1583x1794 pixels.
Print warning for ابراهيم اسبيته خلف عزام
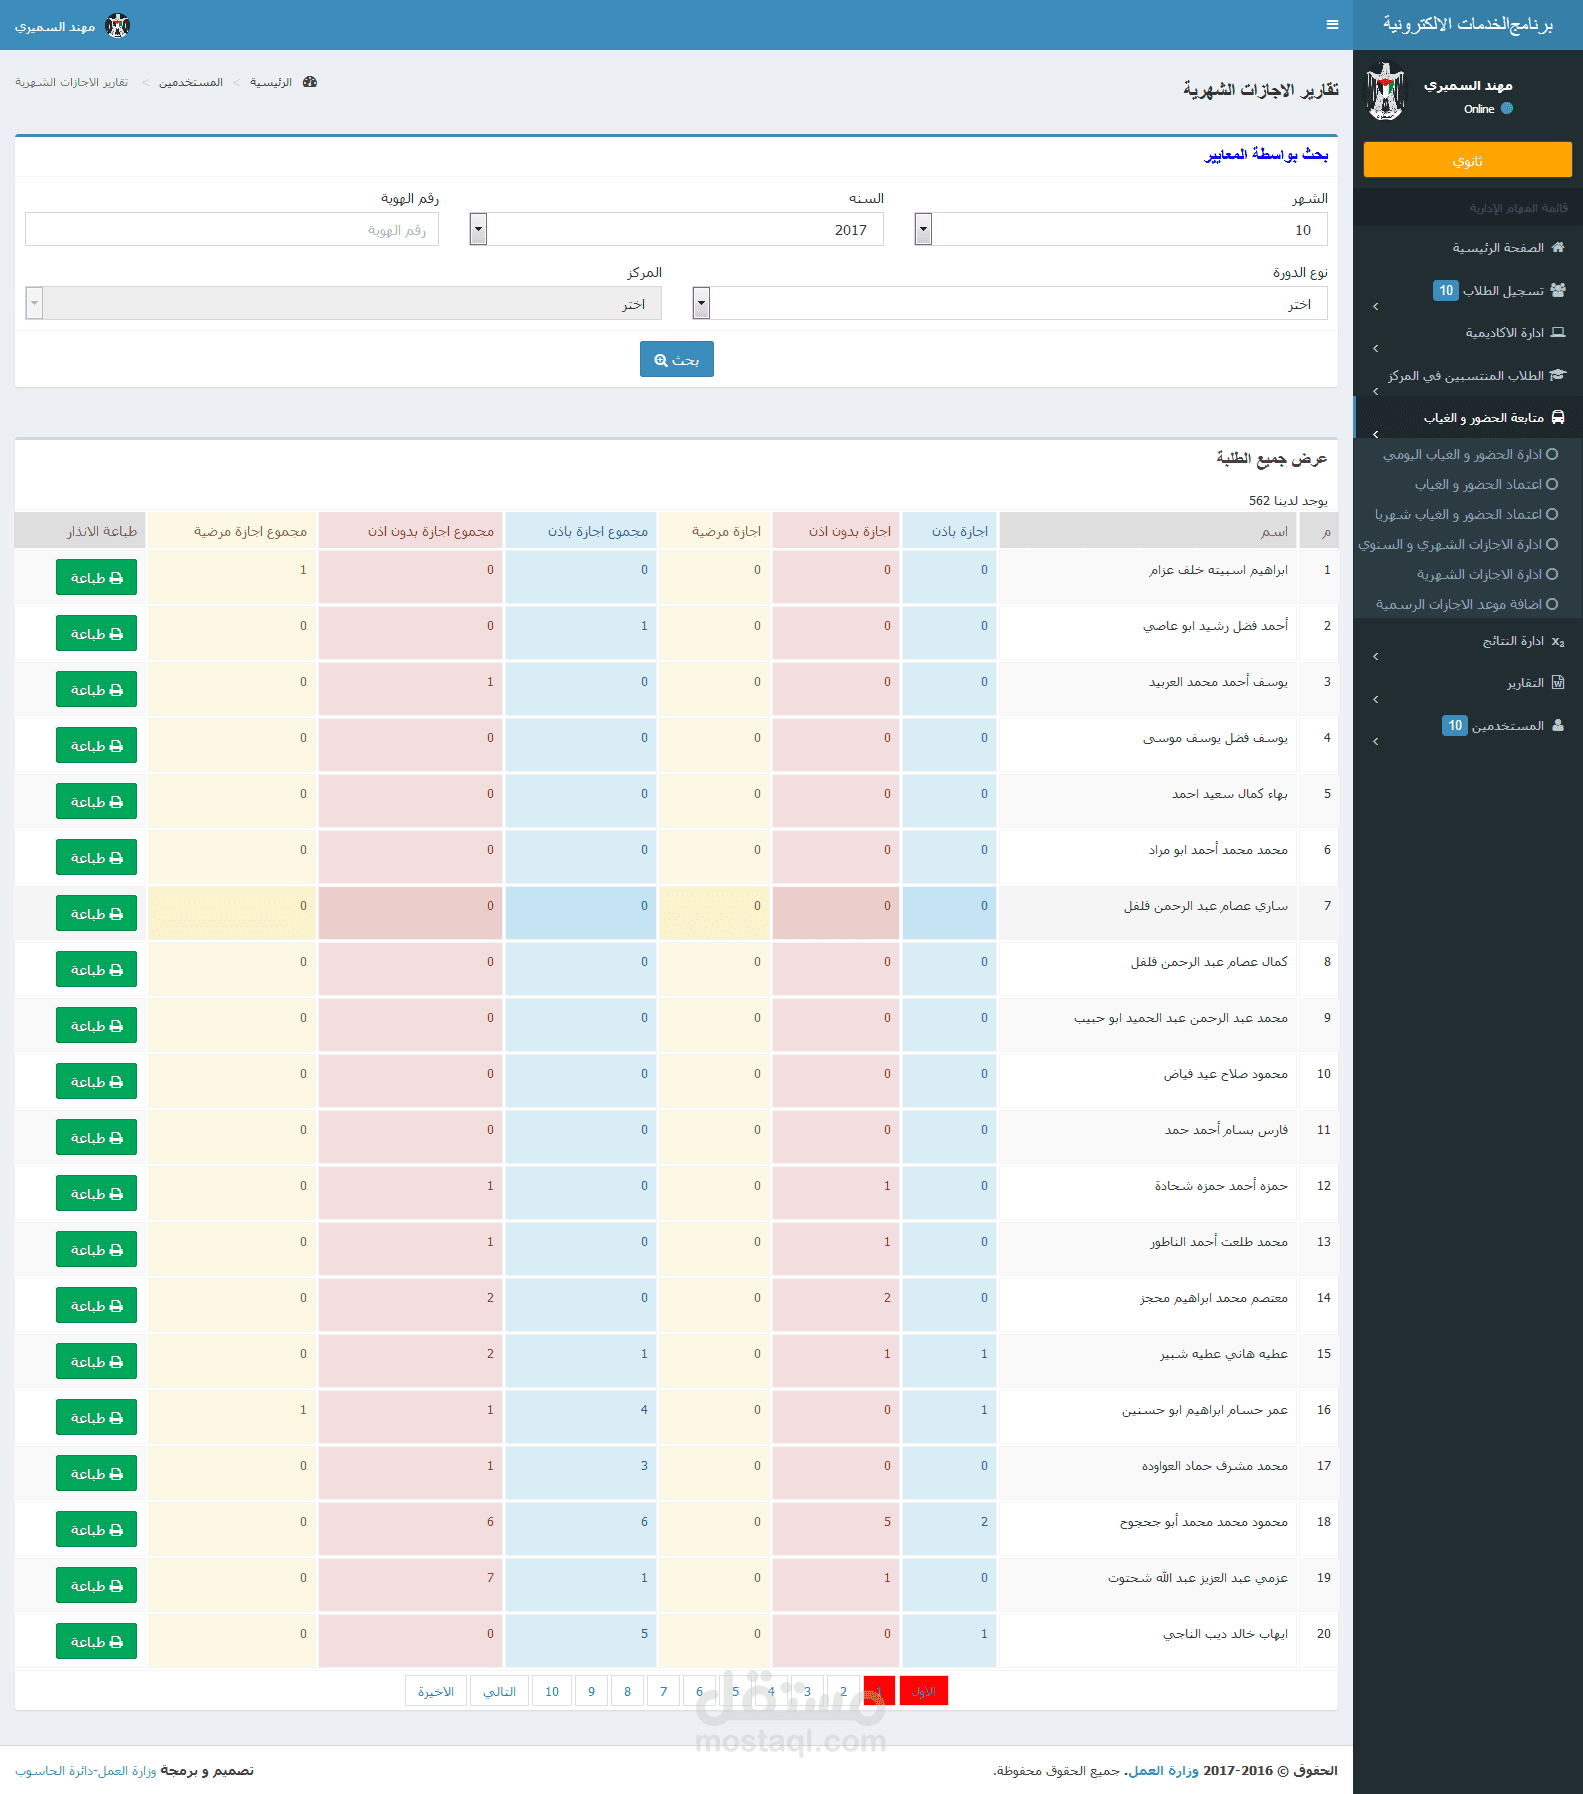[96, 577]
